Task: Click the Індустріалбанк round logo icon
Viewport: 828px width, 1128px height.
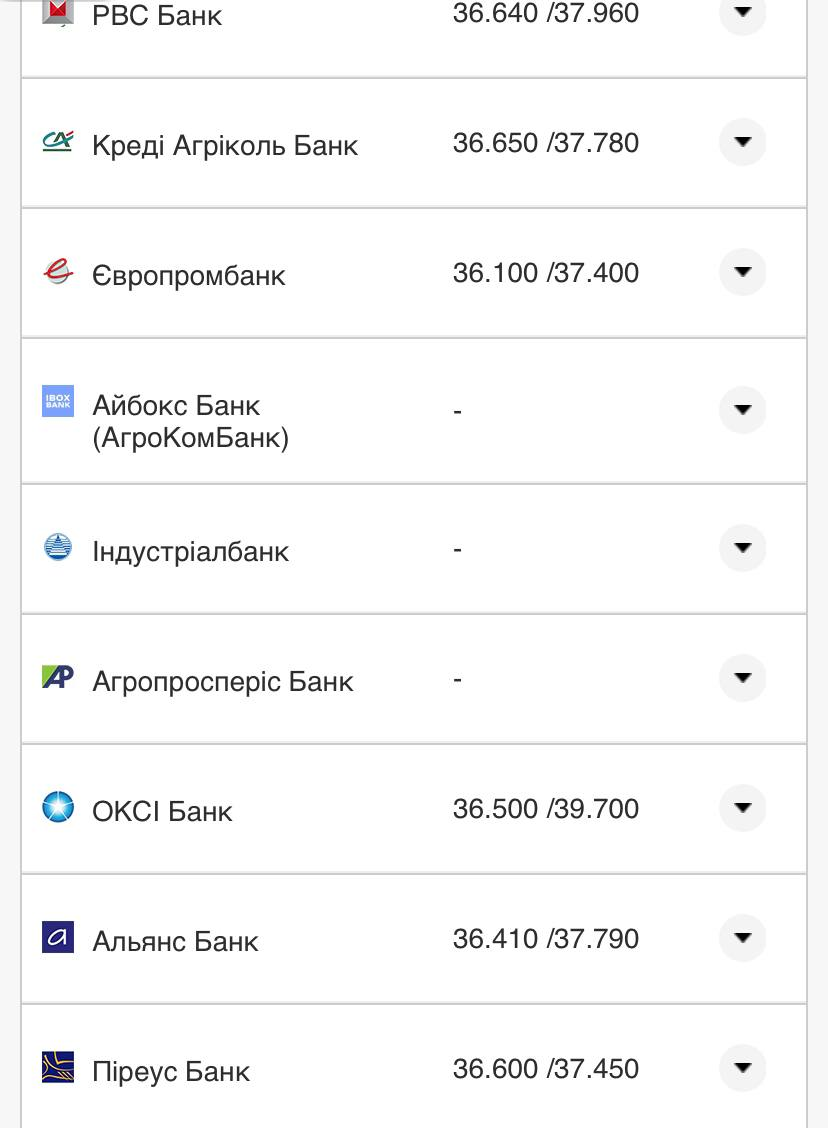Action: [58, 547]
